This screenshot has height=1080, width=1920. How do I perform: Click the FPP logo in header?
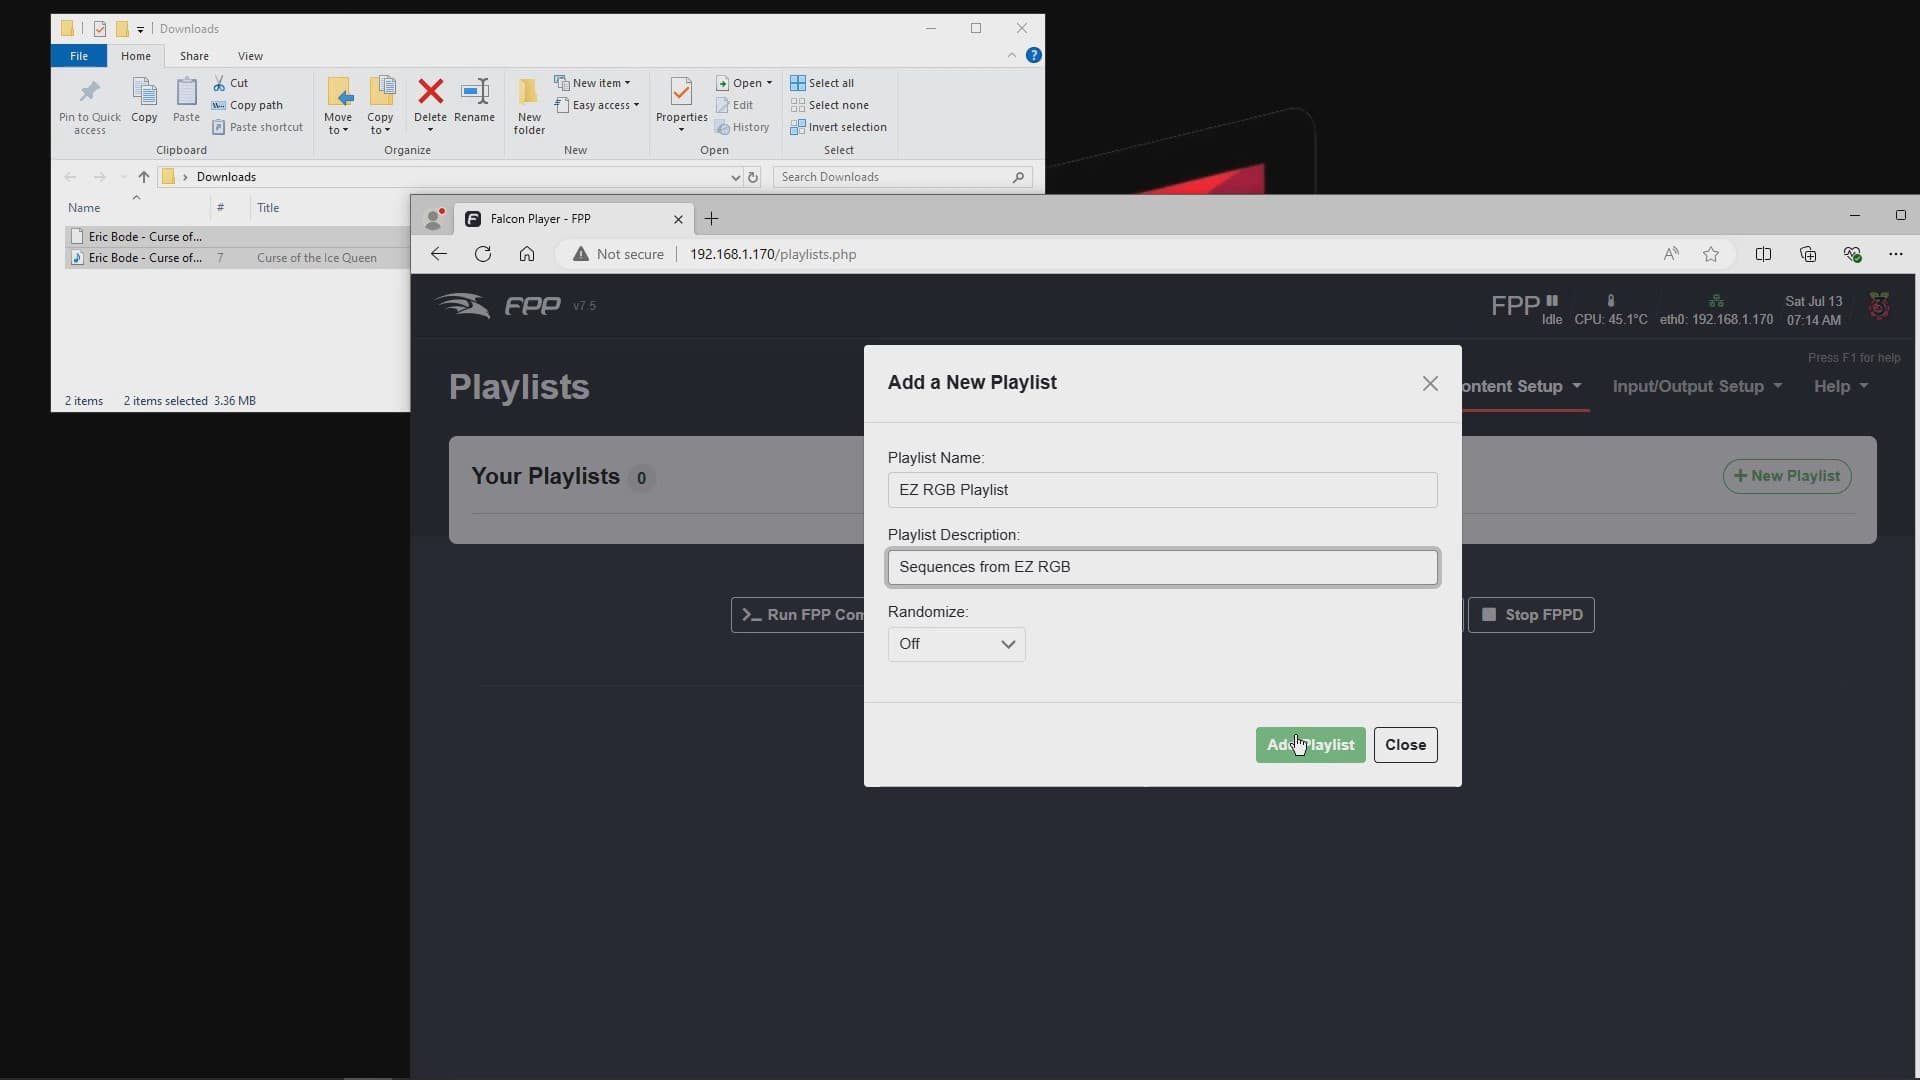coord(498,306)
